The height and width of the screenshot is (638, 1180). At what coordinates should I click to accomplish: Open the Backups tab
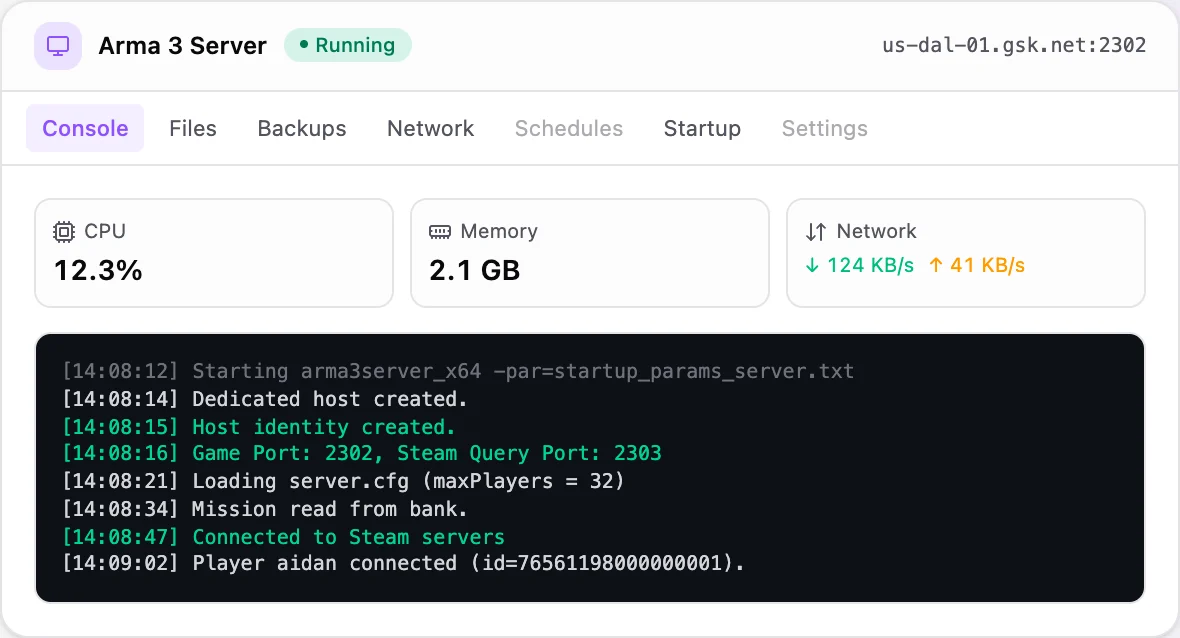[302, 129]
